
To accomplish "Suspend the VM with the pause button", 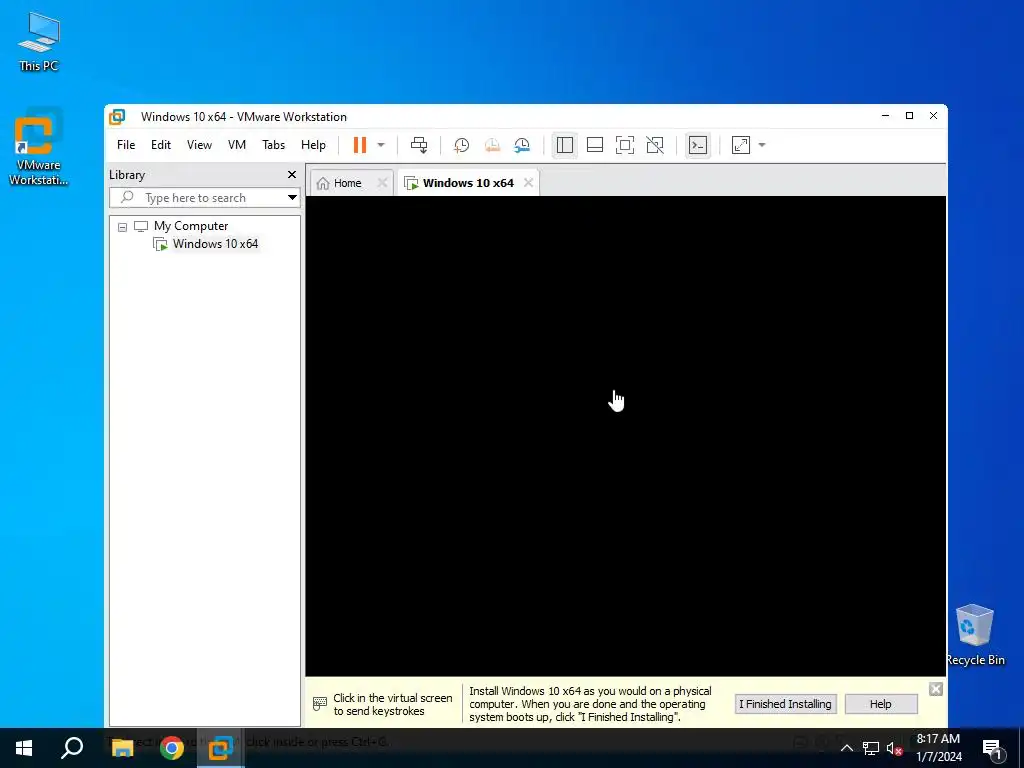I will tap(360, 145).
